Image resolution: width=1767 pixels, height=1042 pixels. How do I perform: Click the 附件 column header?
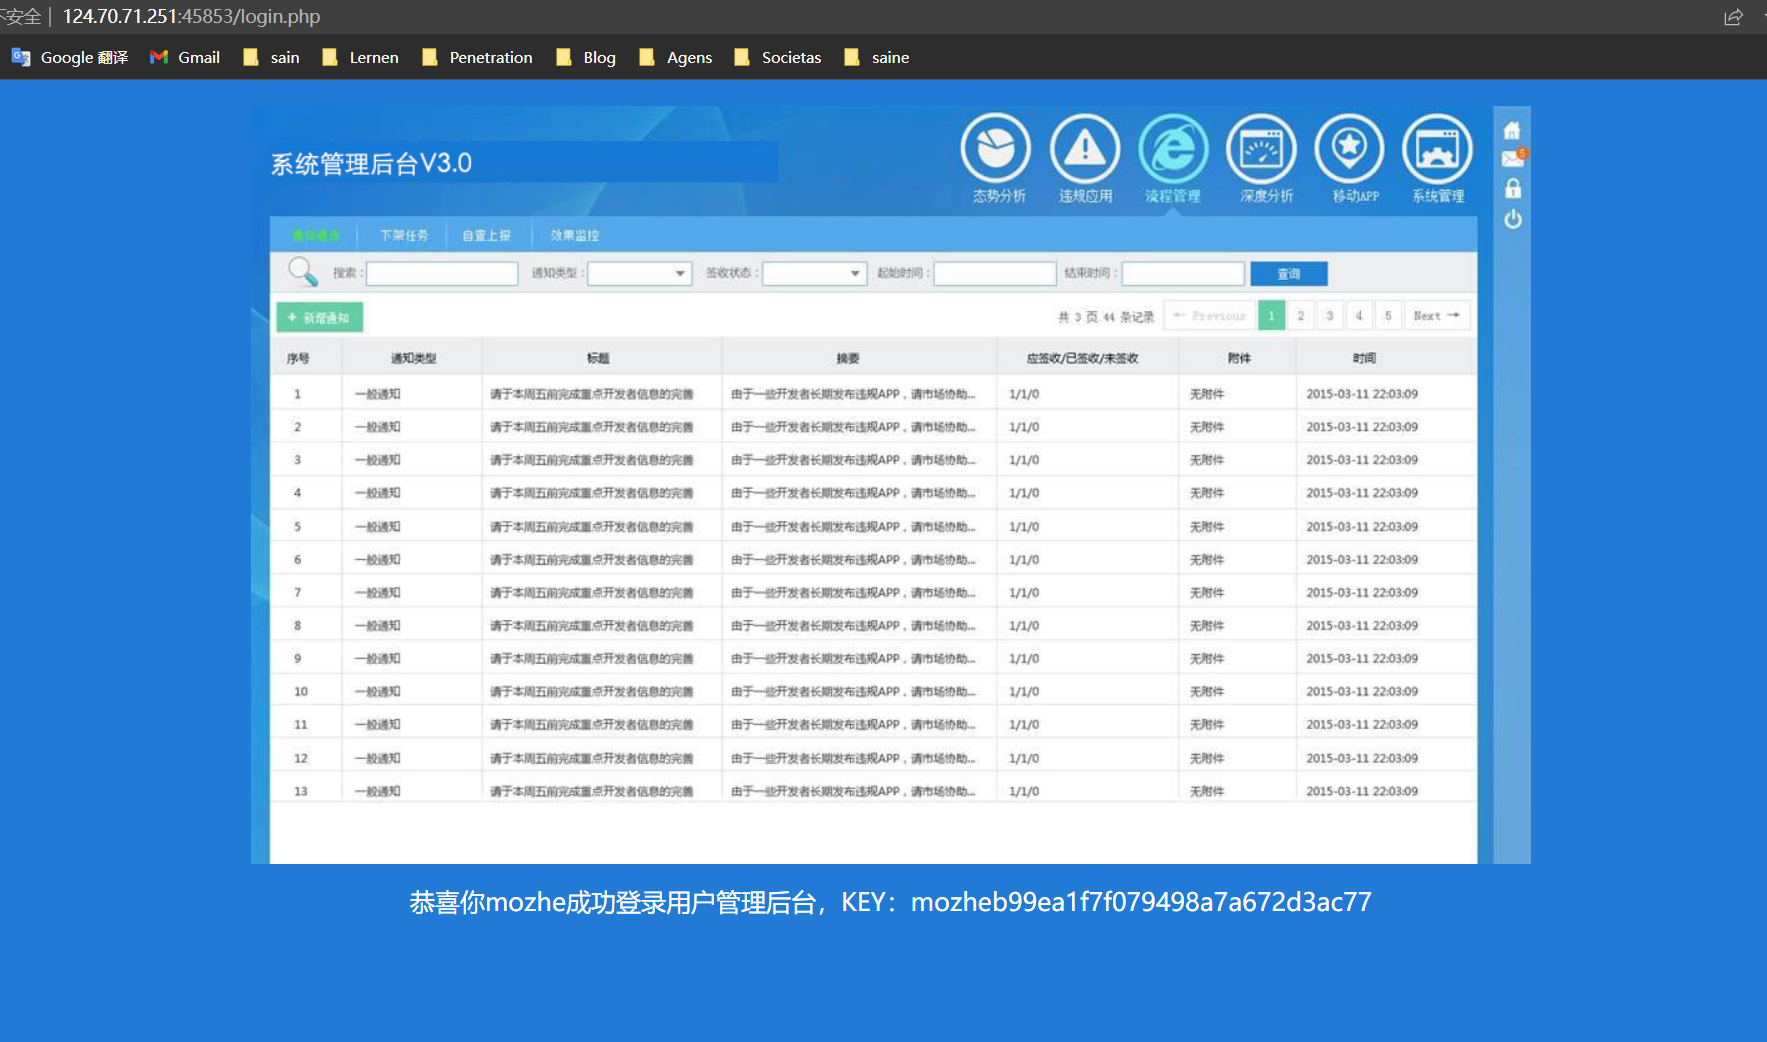[x=1239, y=358]
